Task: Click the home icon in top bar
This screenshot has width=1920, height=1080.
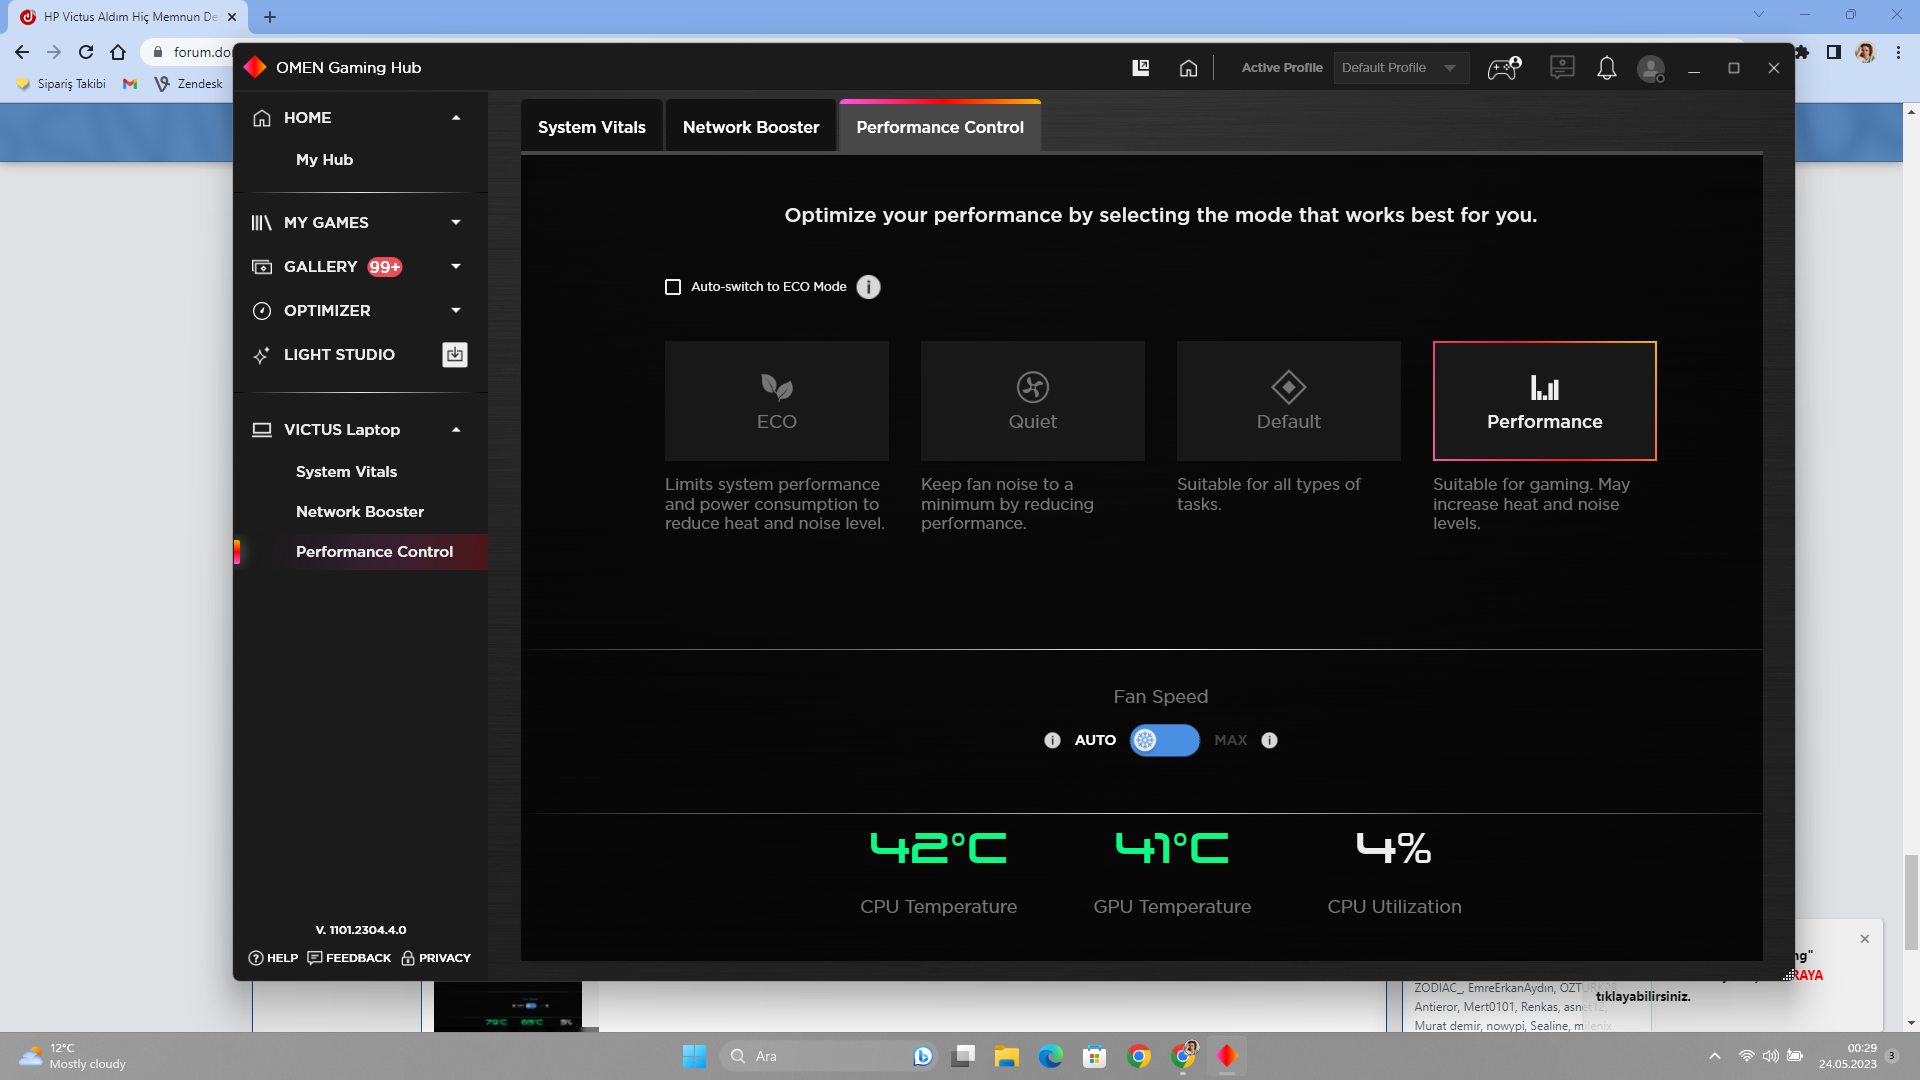Action: click(1188, 68)
